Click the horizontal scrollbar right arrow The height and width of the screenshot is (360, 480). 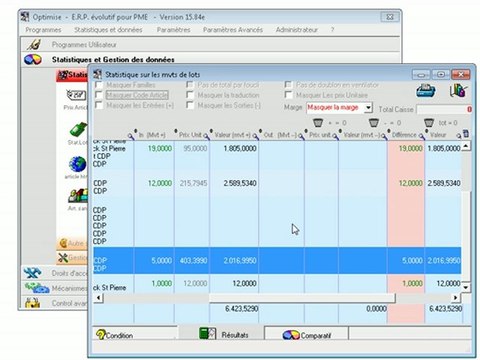(455, 297)
